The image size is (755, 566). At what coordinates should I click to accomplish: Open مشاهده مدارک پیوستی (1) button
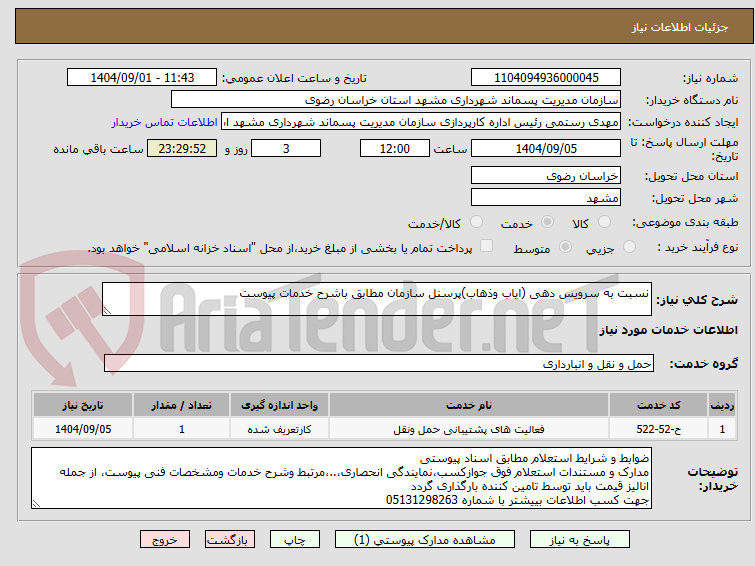click(x=424, y=540)
